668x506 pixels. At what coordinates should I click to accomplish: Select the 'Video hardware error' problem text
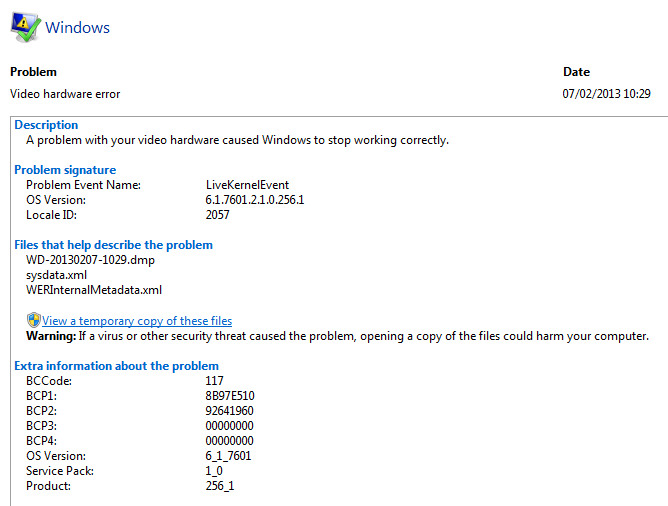pos(65,94)
